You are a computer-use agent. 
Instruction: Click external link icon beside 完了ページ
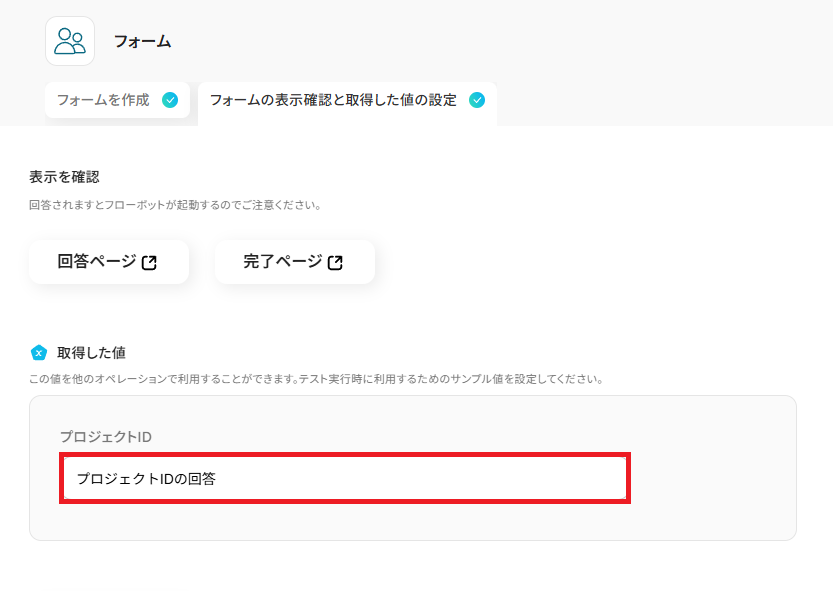click(335, 263)
